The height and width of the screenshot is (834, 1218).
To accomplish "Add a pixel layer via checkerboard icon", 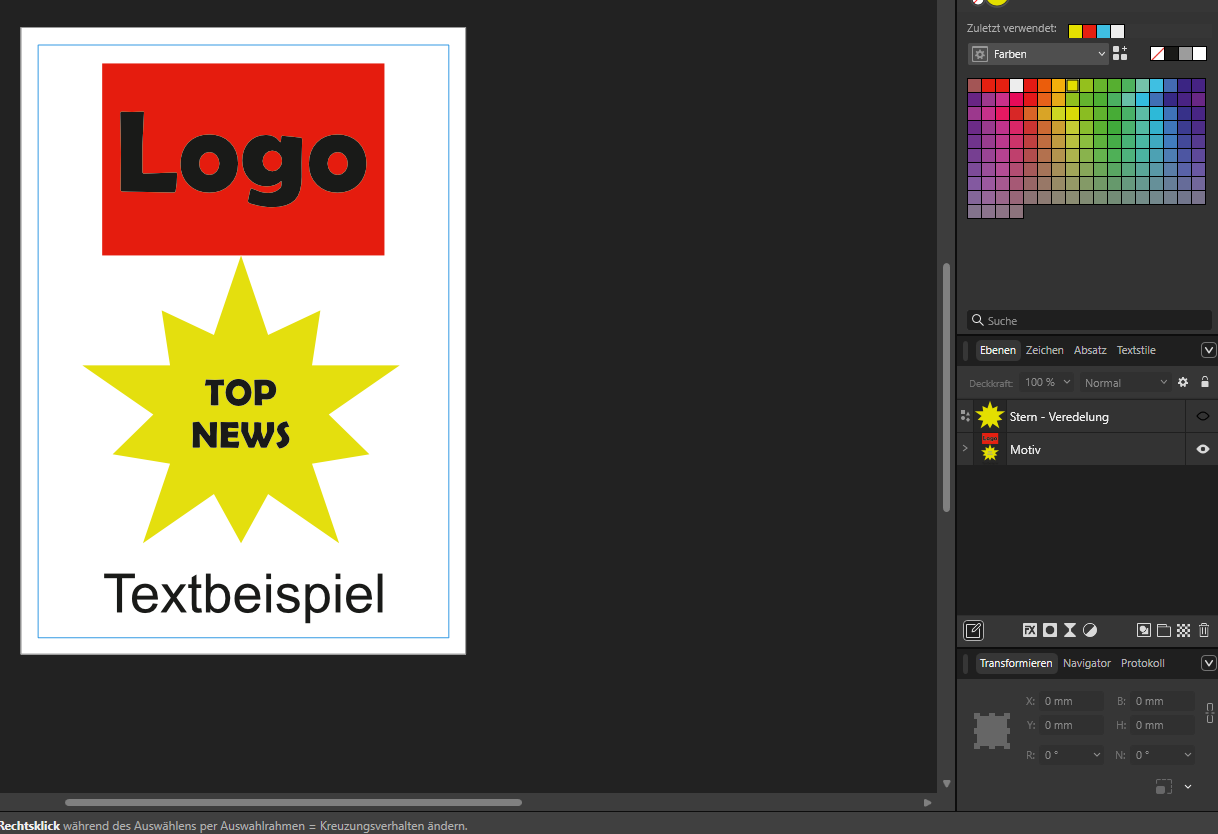I will point(1184,630).
